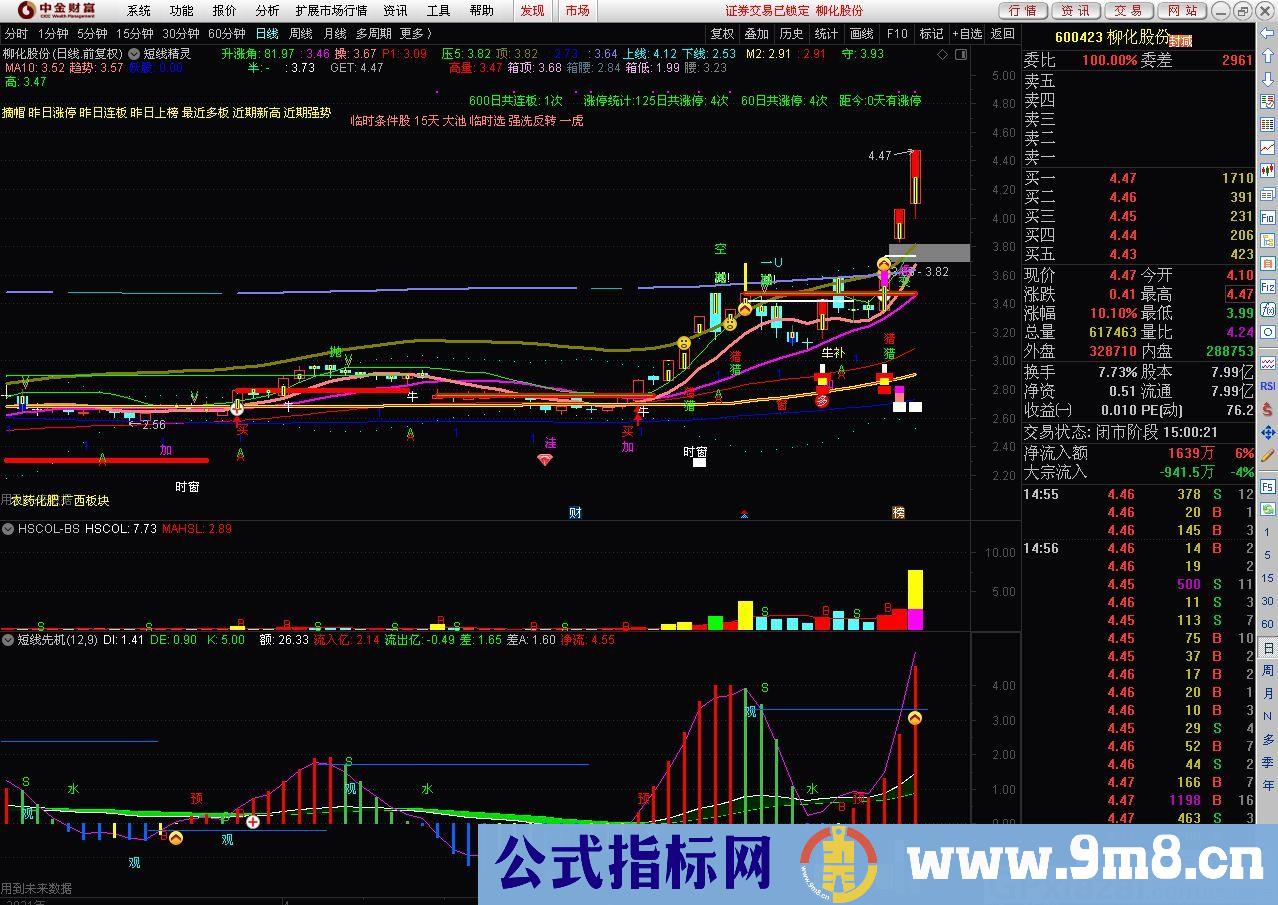
Task: Open the quote list icon in the right sidebar
Action: [x=1267, y=101]
